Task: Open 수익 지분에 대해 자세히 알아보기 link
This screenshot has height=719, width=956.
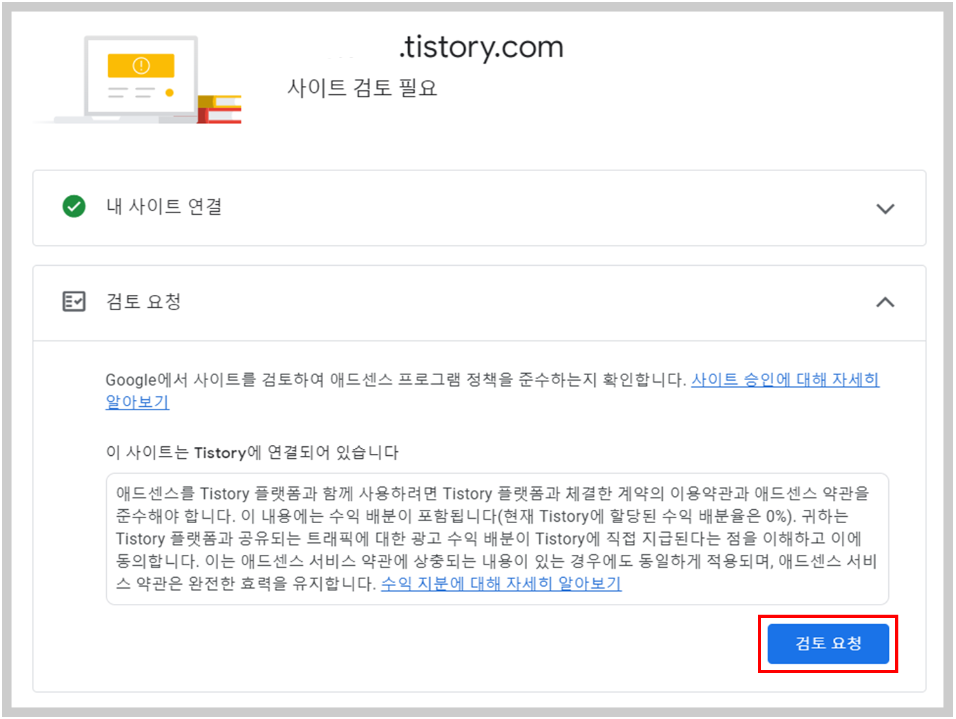Action: pos(501,584)
